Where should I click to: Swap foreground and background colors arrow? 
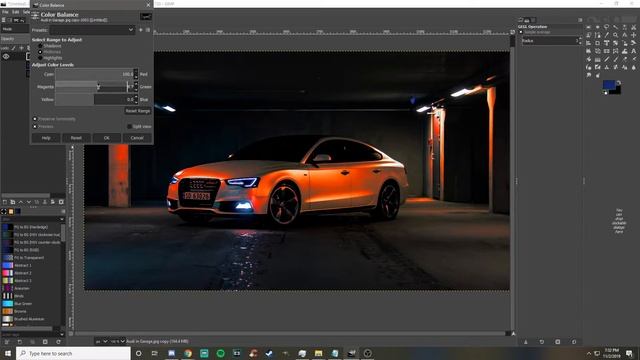coord(619,82)
